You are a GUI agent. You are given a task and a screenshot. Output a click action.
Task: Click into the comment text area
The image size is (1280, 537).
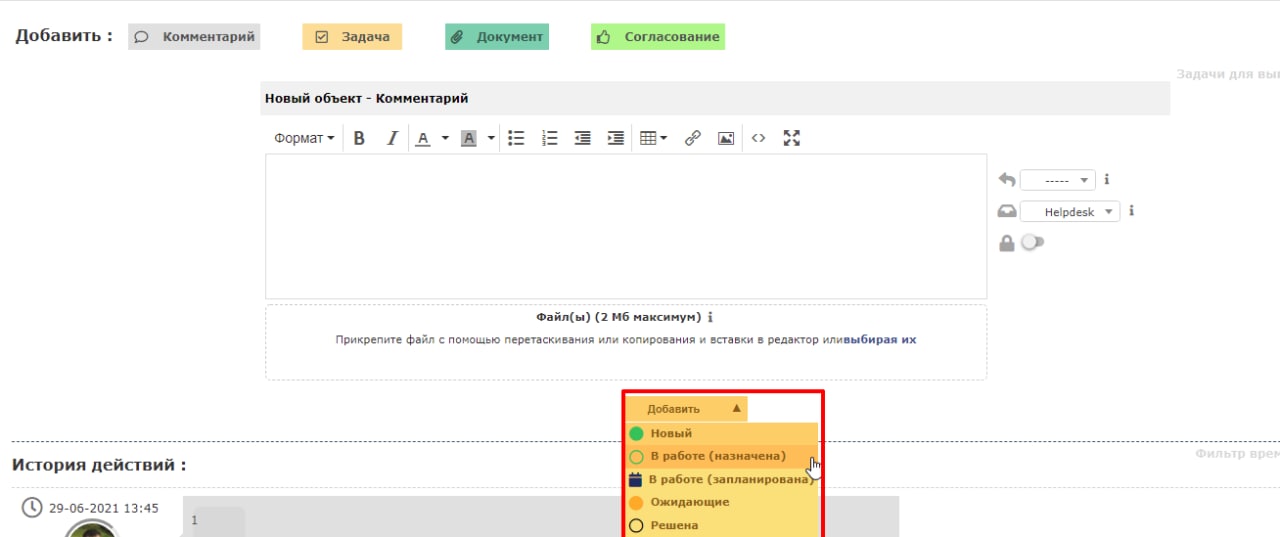click(x=626, y=226)
